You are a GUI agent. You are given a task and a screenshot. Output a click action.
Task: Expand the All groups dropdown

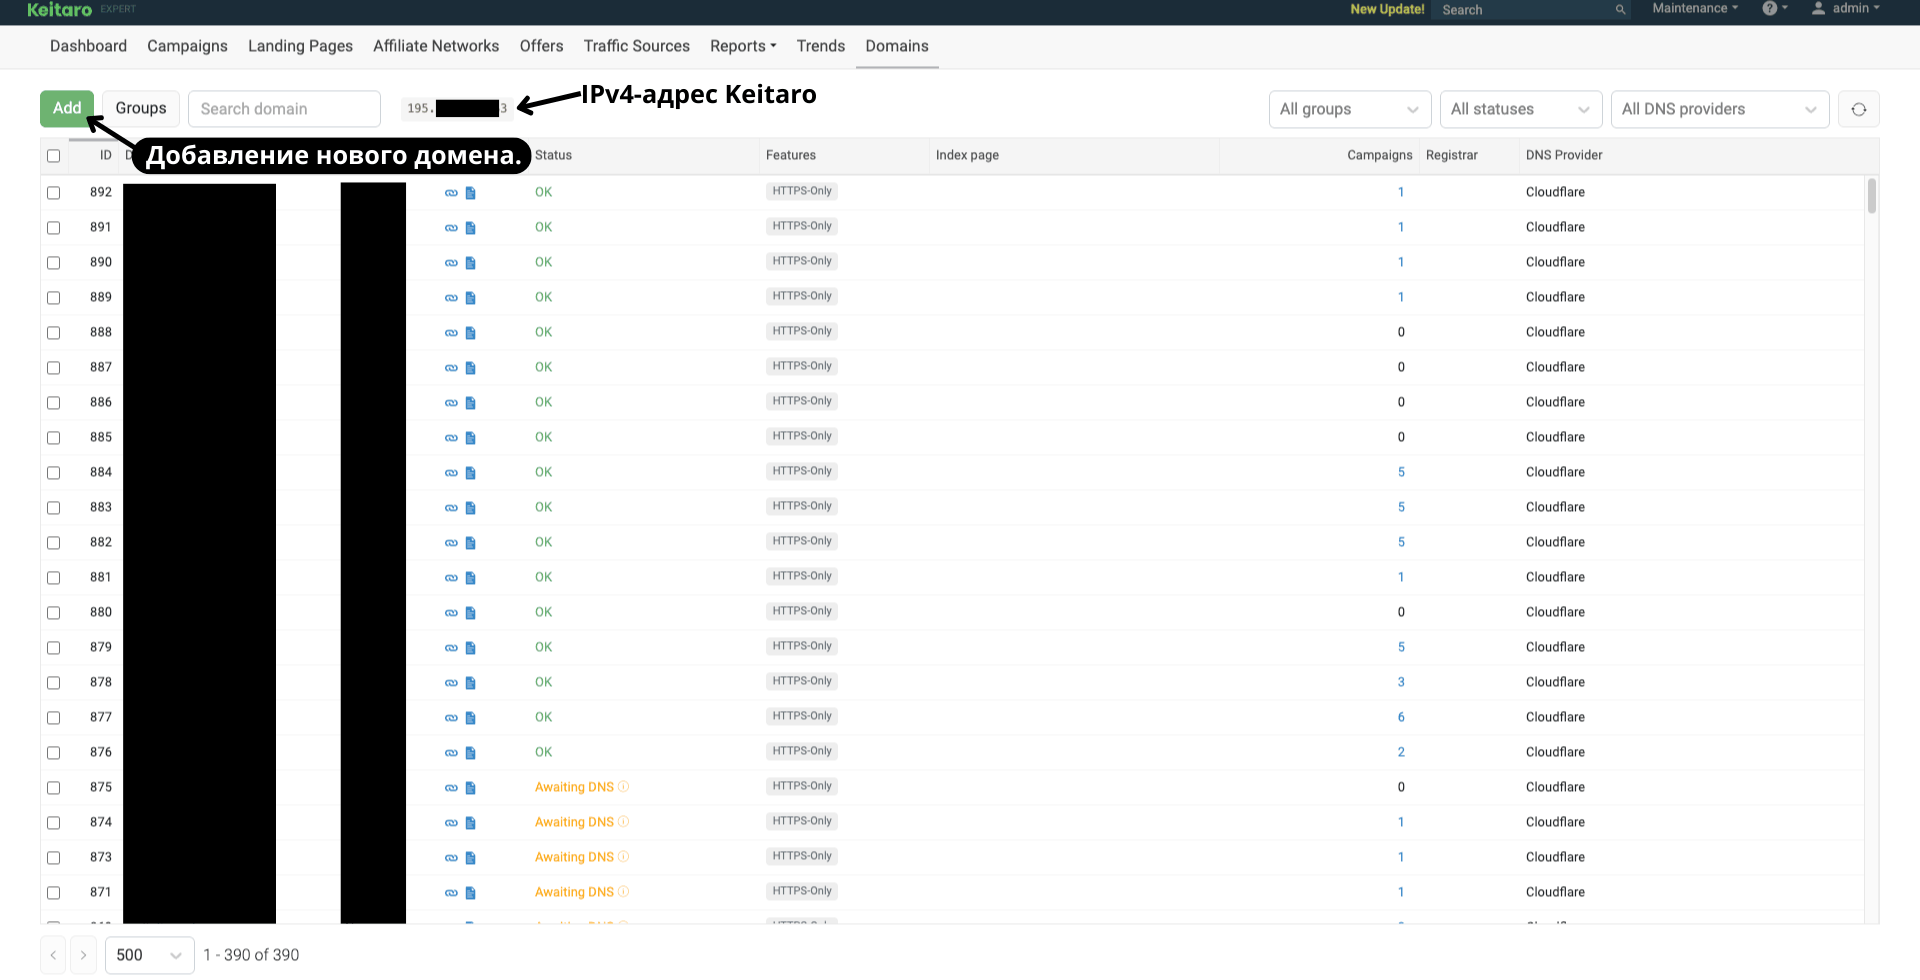[1350, 109]
